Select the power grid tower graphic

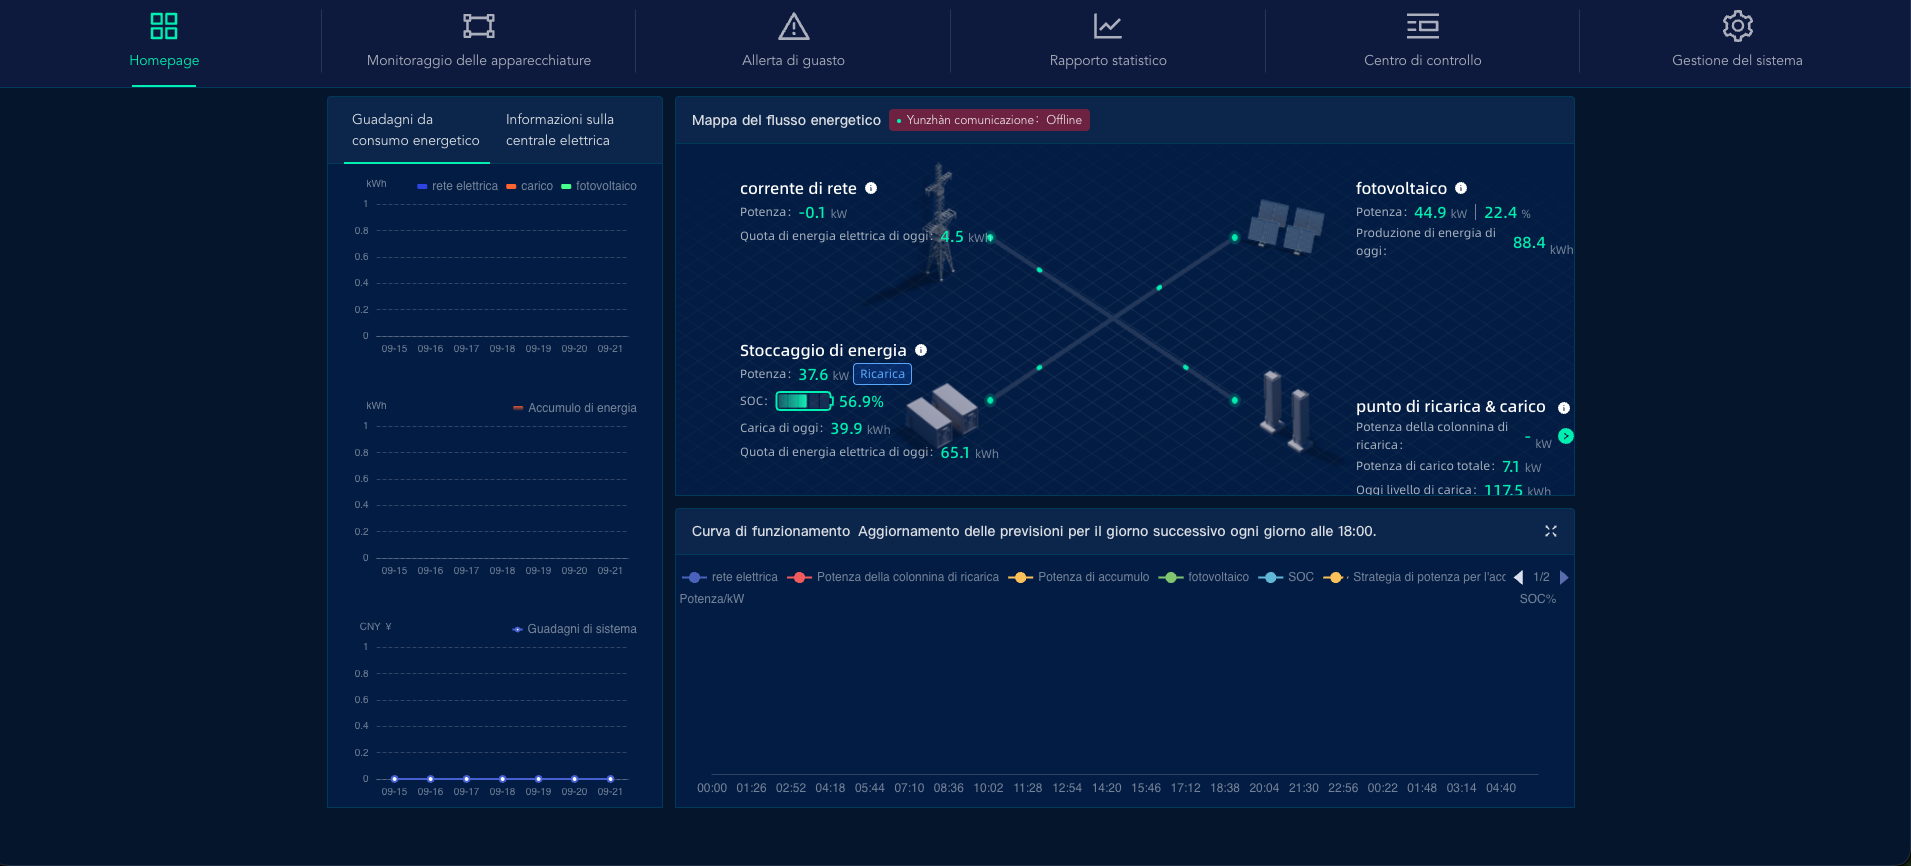tap(940, 222)
